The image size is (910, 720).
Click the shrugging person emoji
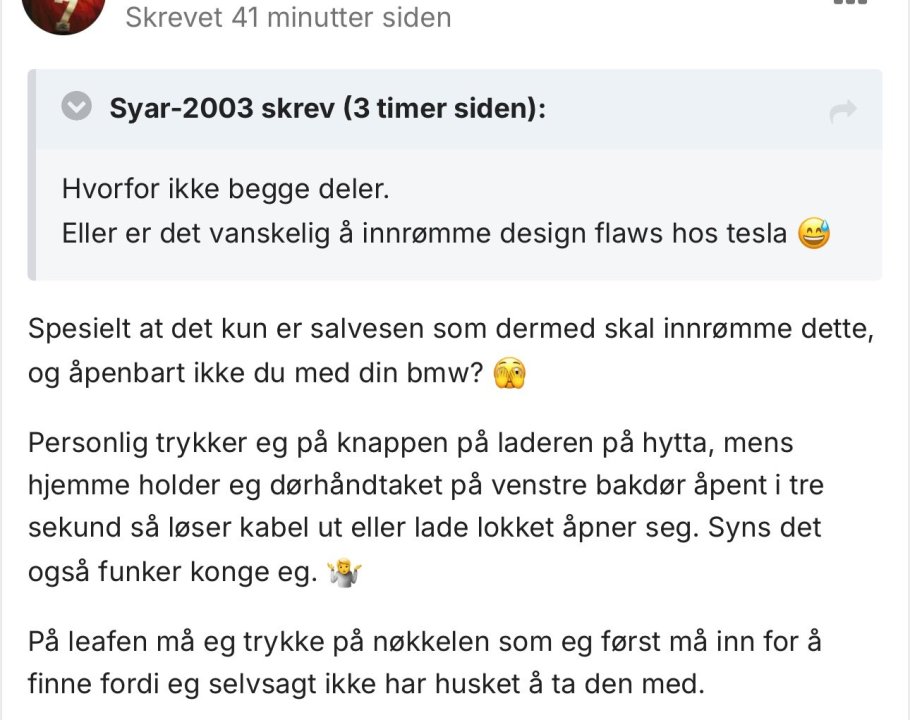(342, 573)
